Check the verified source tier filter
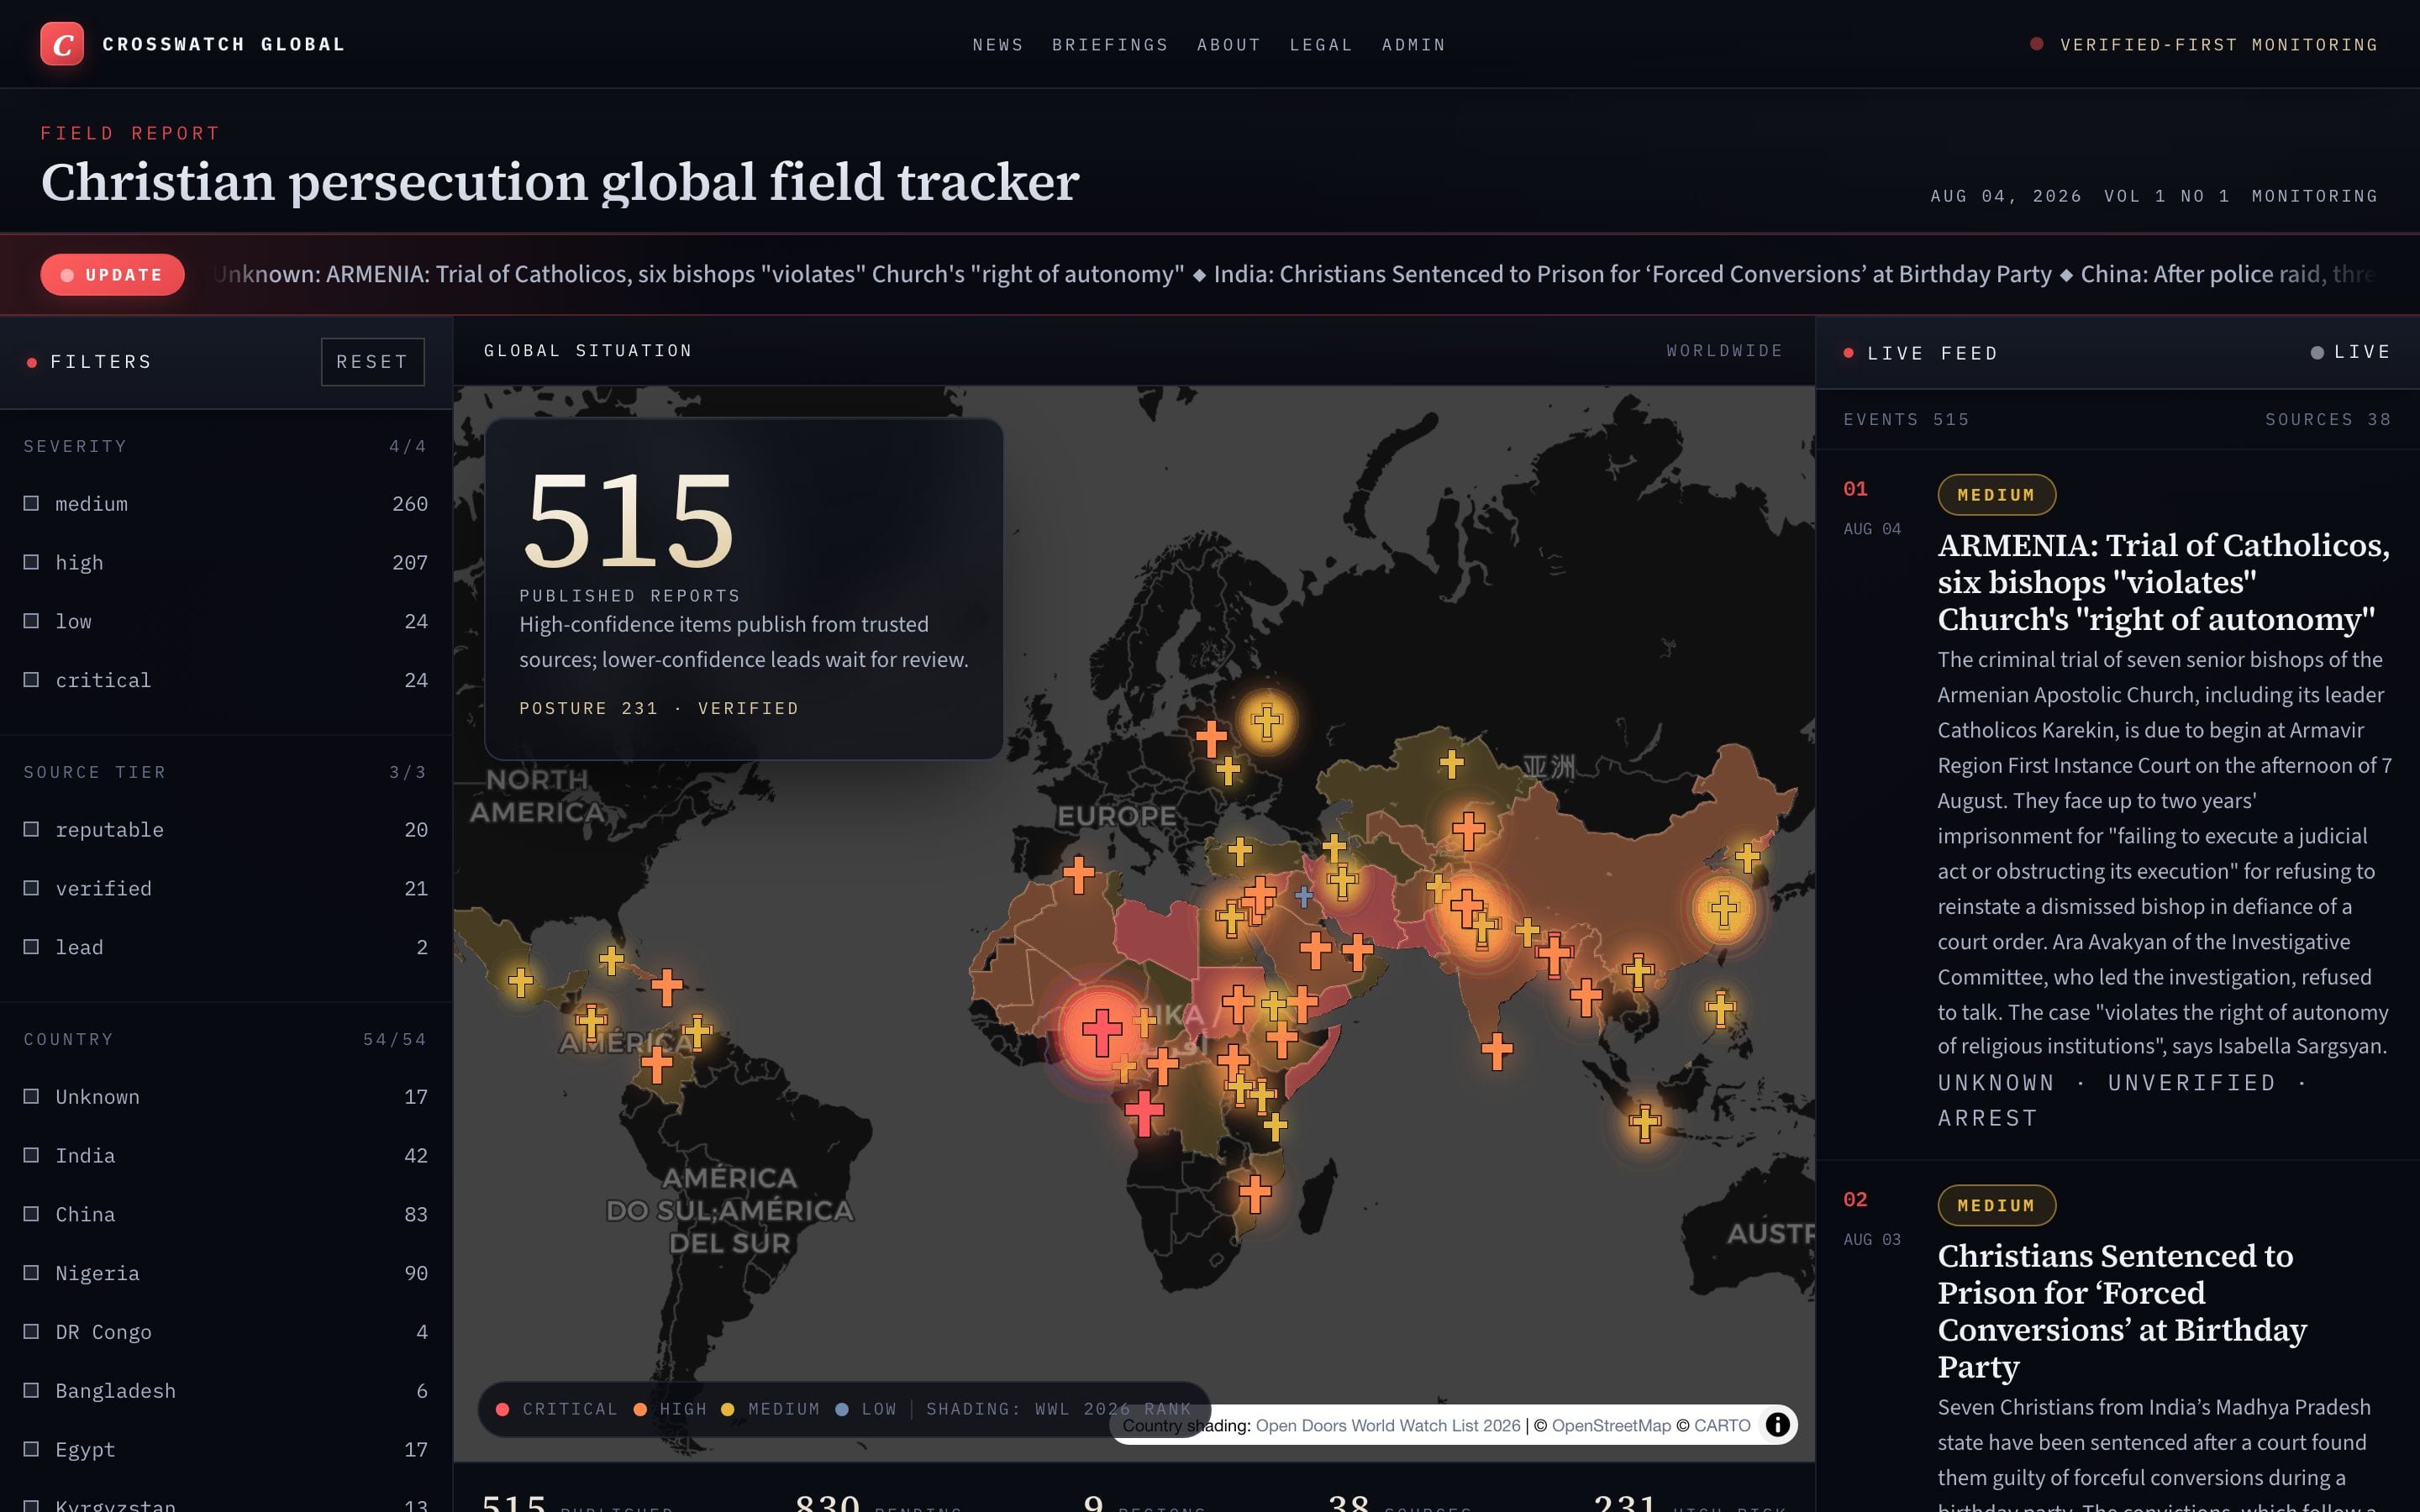Viewport: 2420px width, 1512px height. click(x=31, y=888)
